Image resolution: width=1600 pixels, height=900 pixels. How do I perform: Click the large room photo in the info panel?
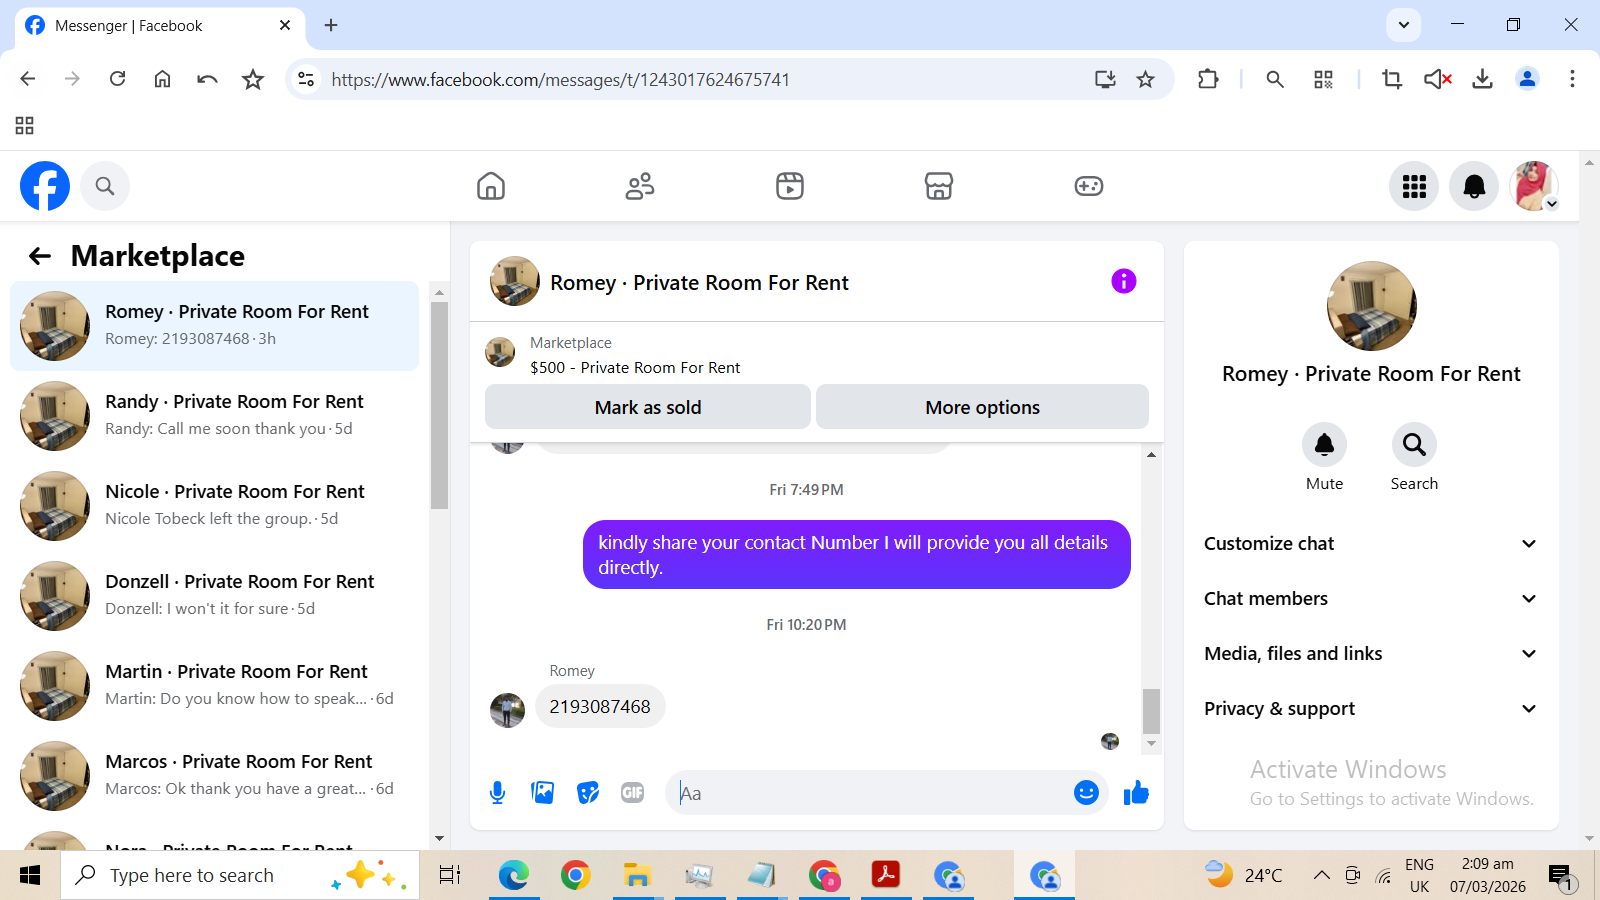click(x=1371, y=306)
